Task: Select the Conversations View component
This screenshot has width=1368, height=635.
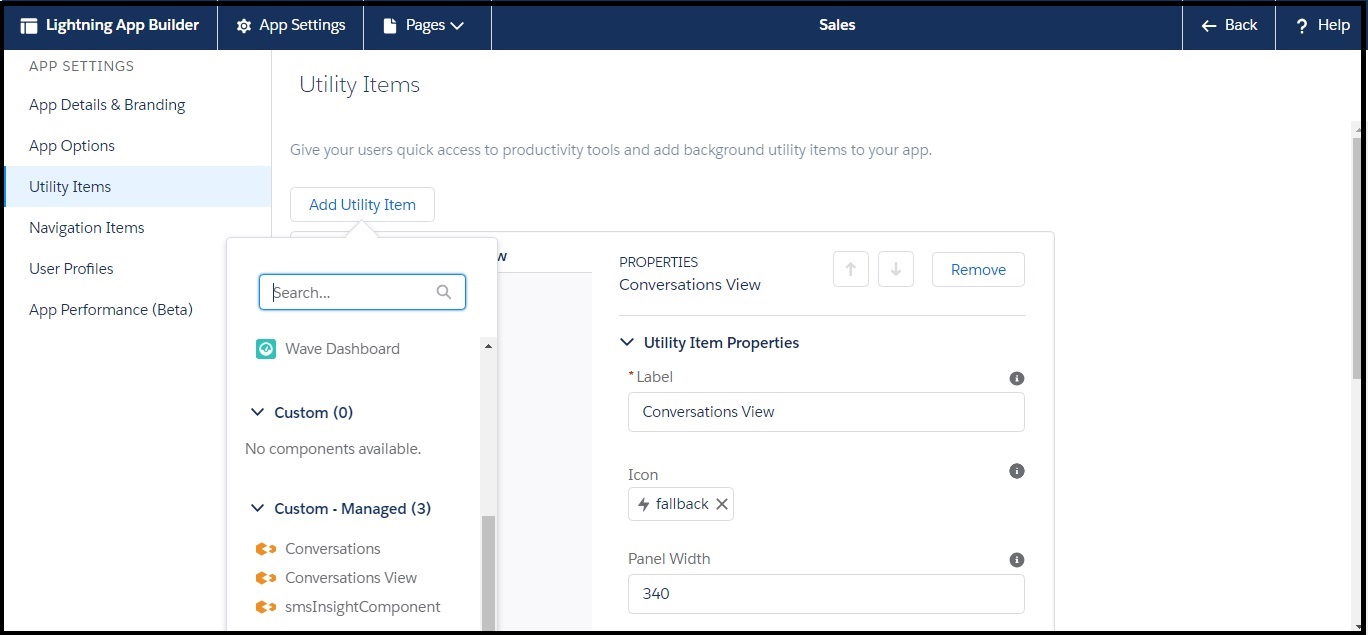Action: tap(351, 578)
